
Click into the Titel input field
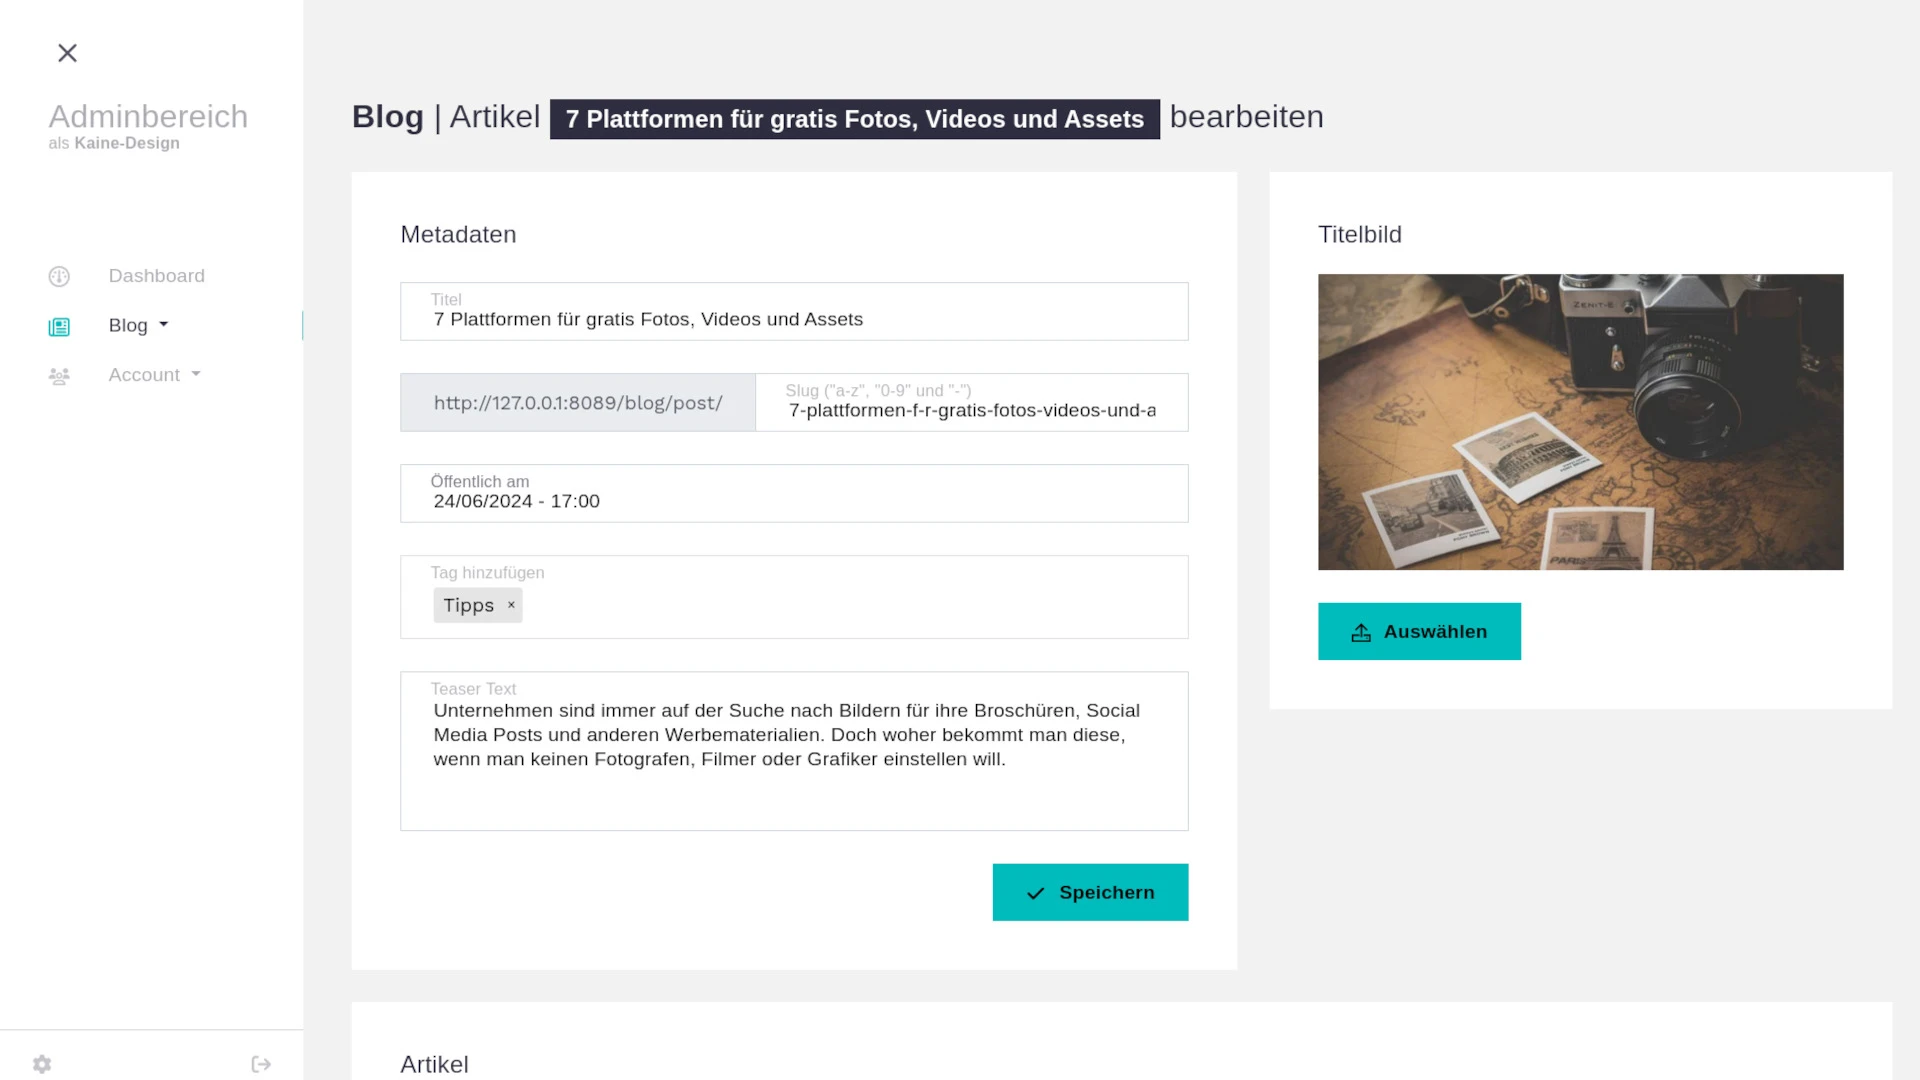[793, 311]
